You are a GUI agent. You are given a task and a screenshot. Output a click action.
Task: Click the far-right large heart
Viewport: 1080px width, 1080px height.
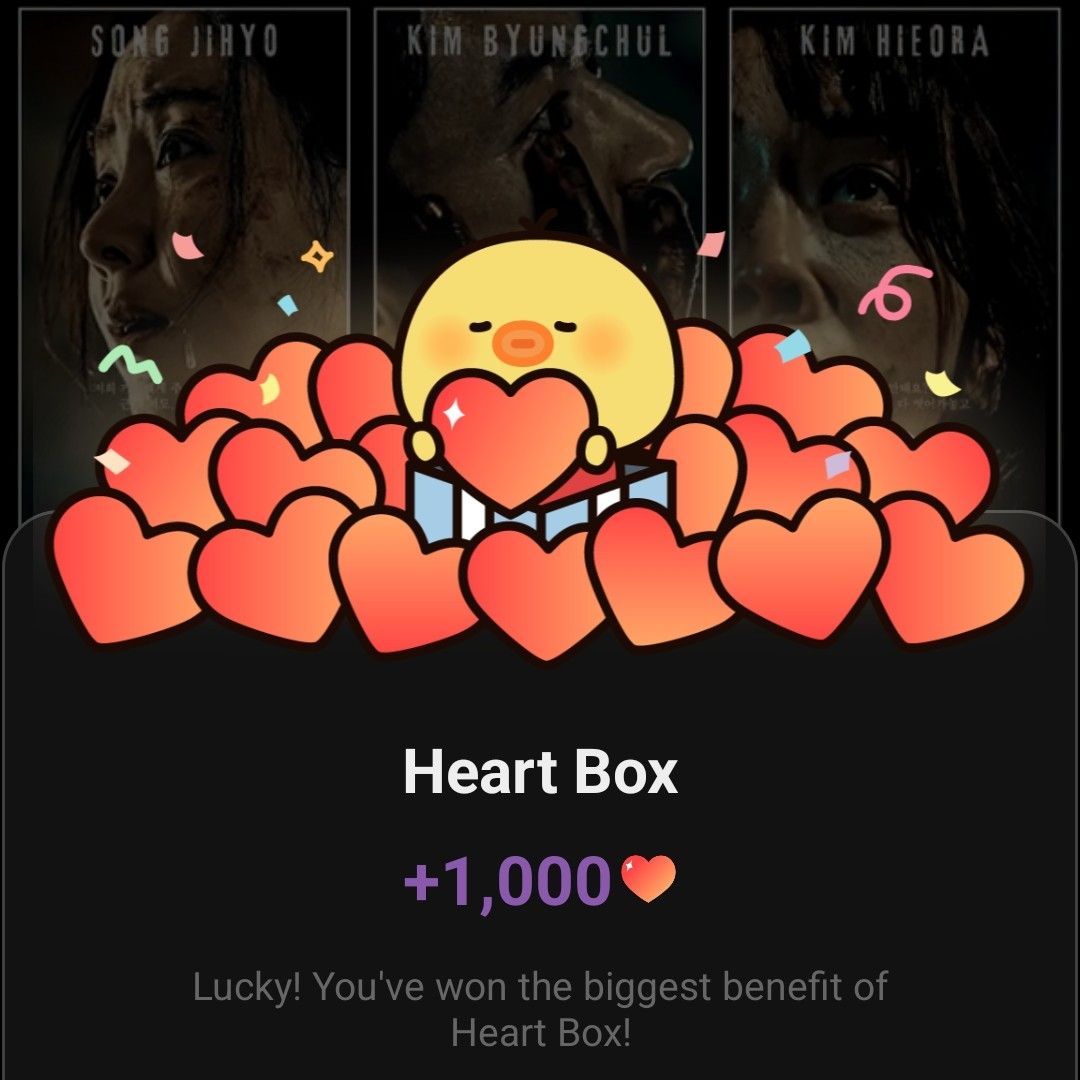pos(951,572)
